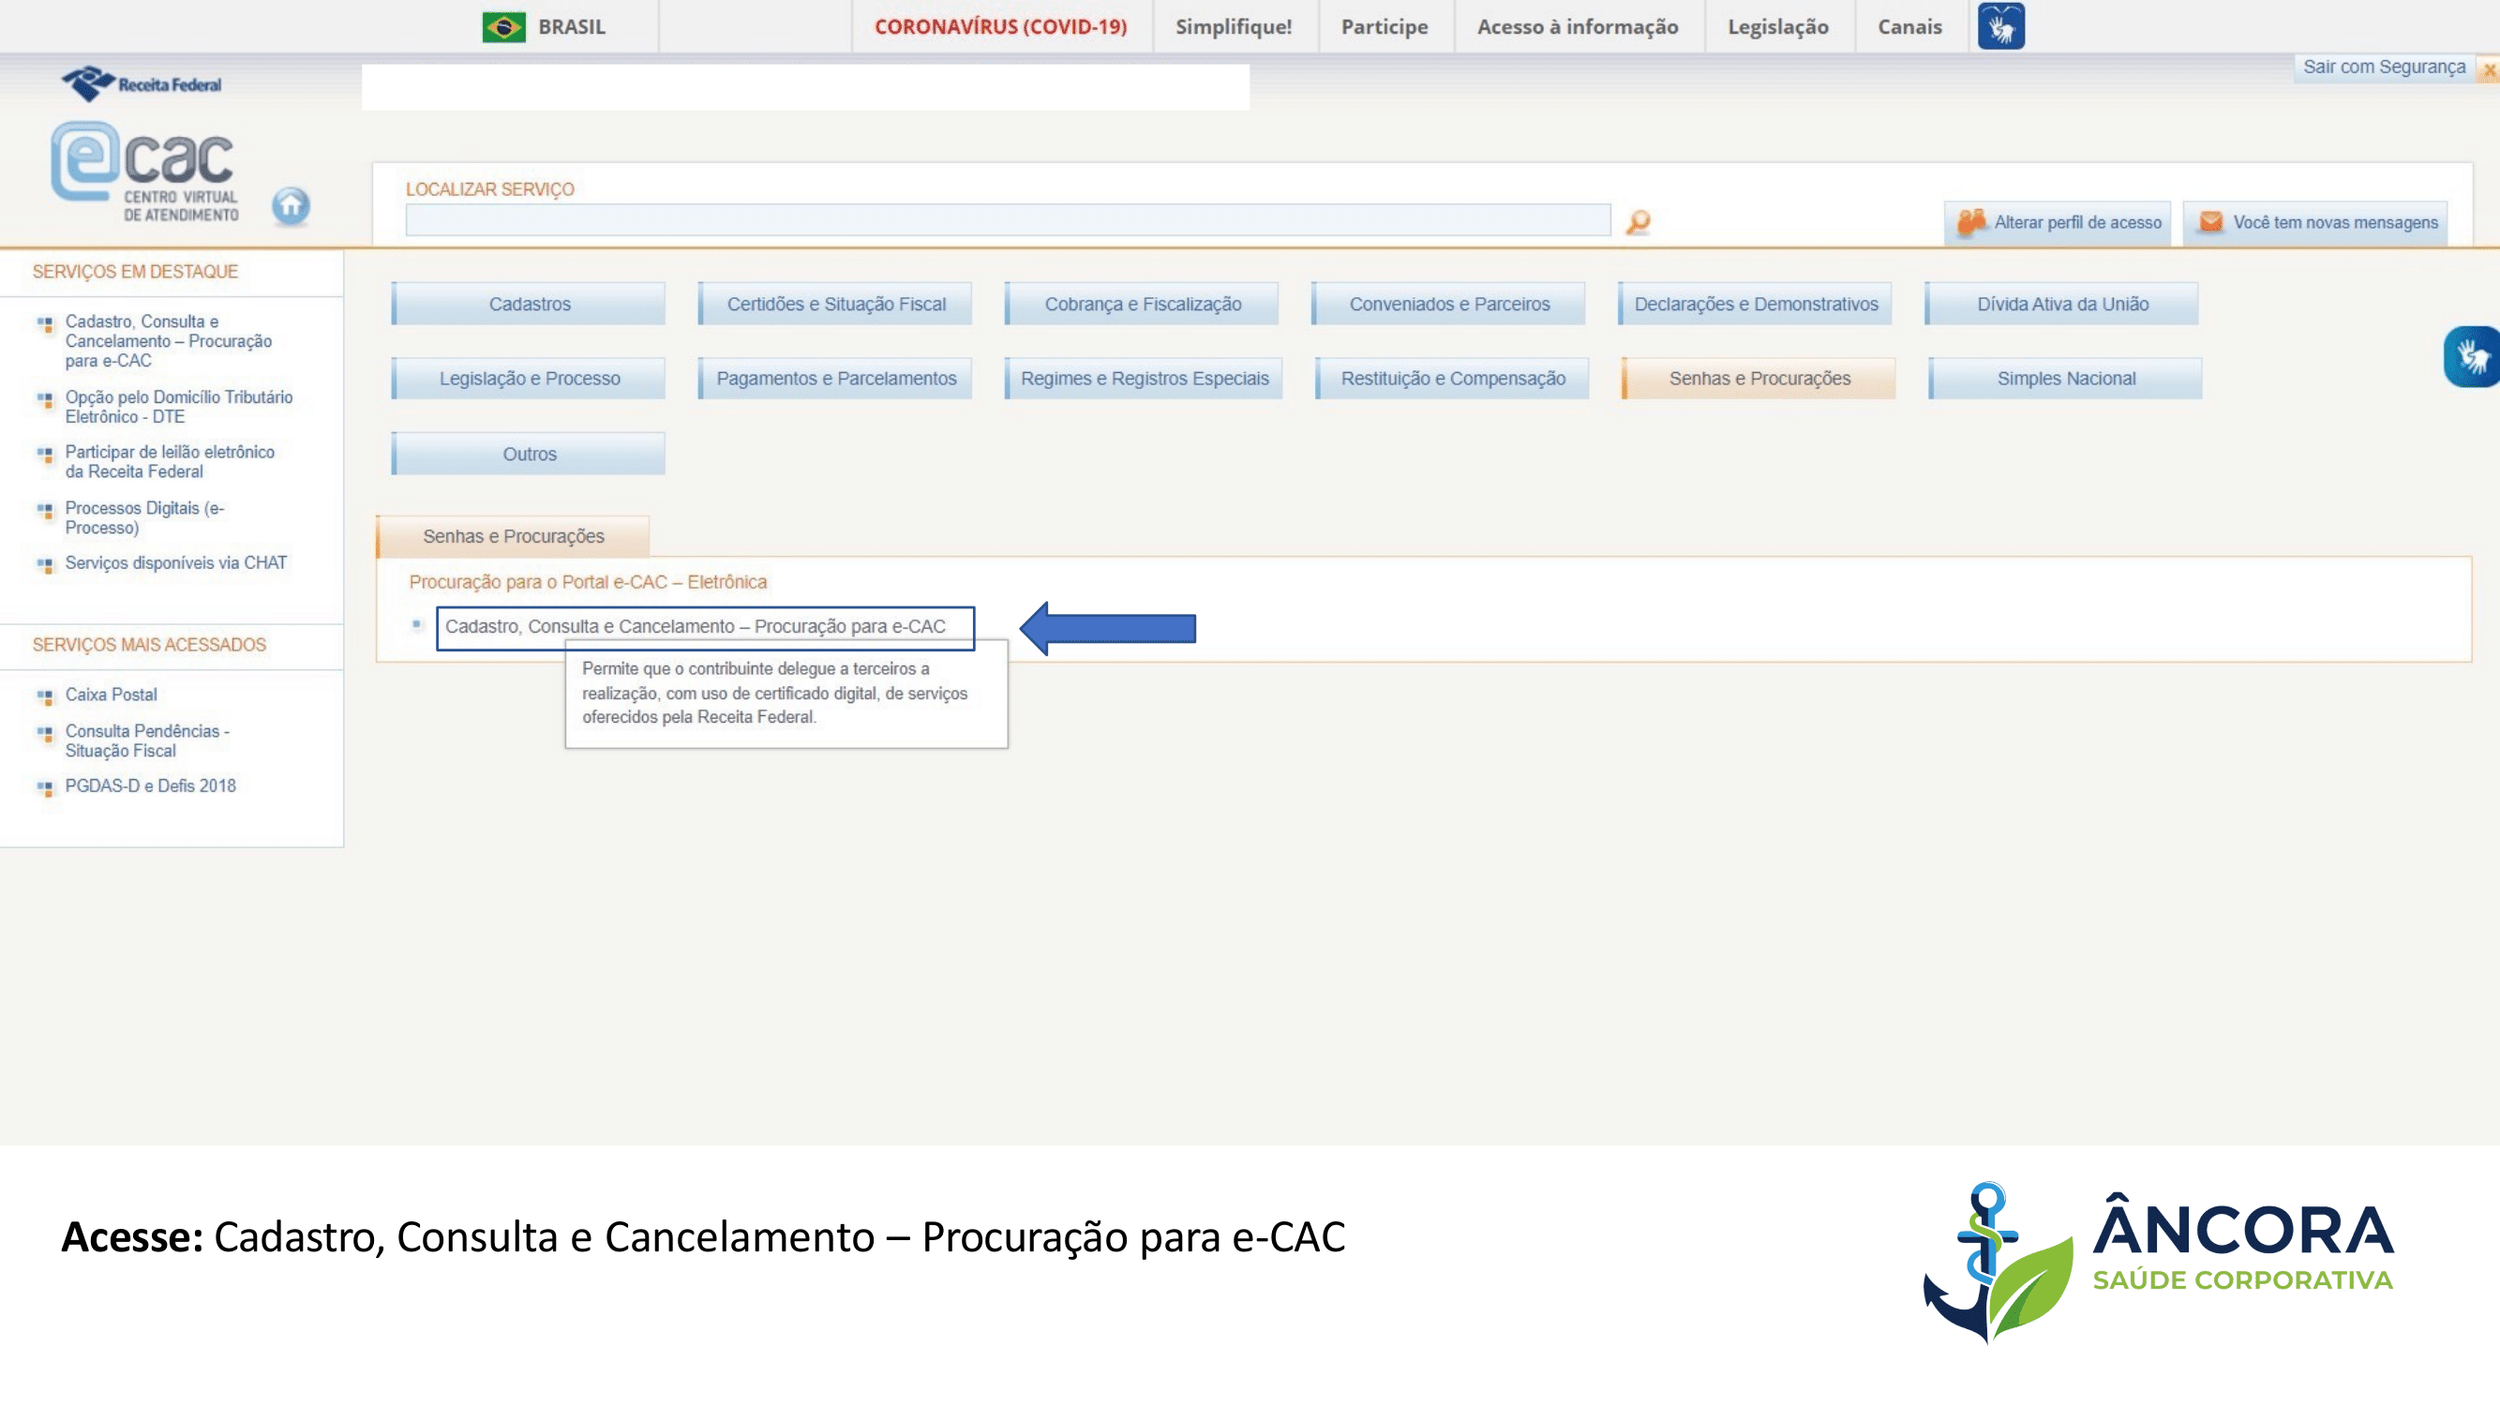Click the Receita Federal logo

(x=142, y=84)
